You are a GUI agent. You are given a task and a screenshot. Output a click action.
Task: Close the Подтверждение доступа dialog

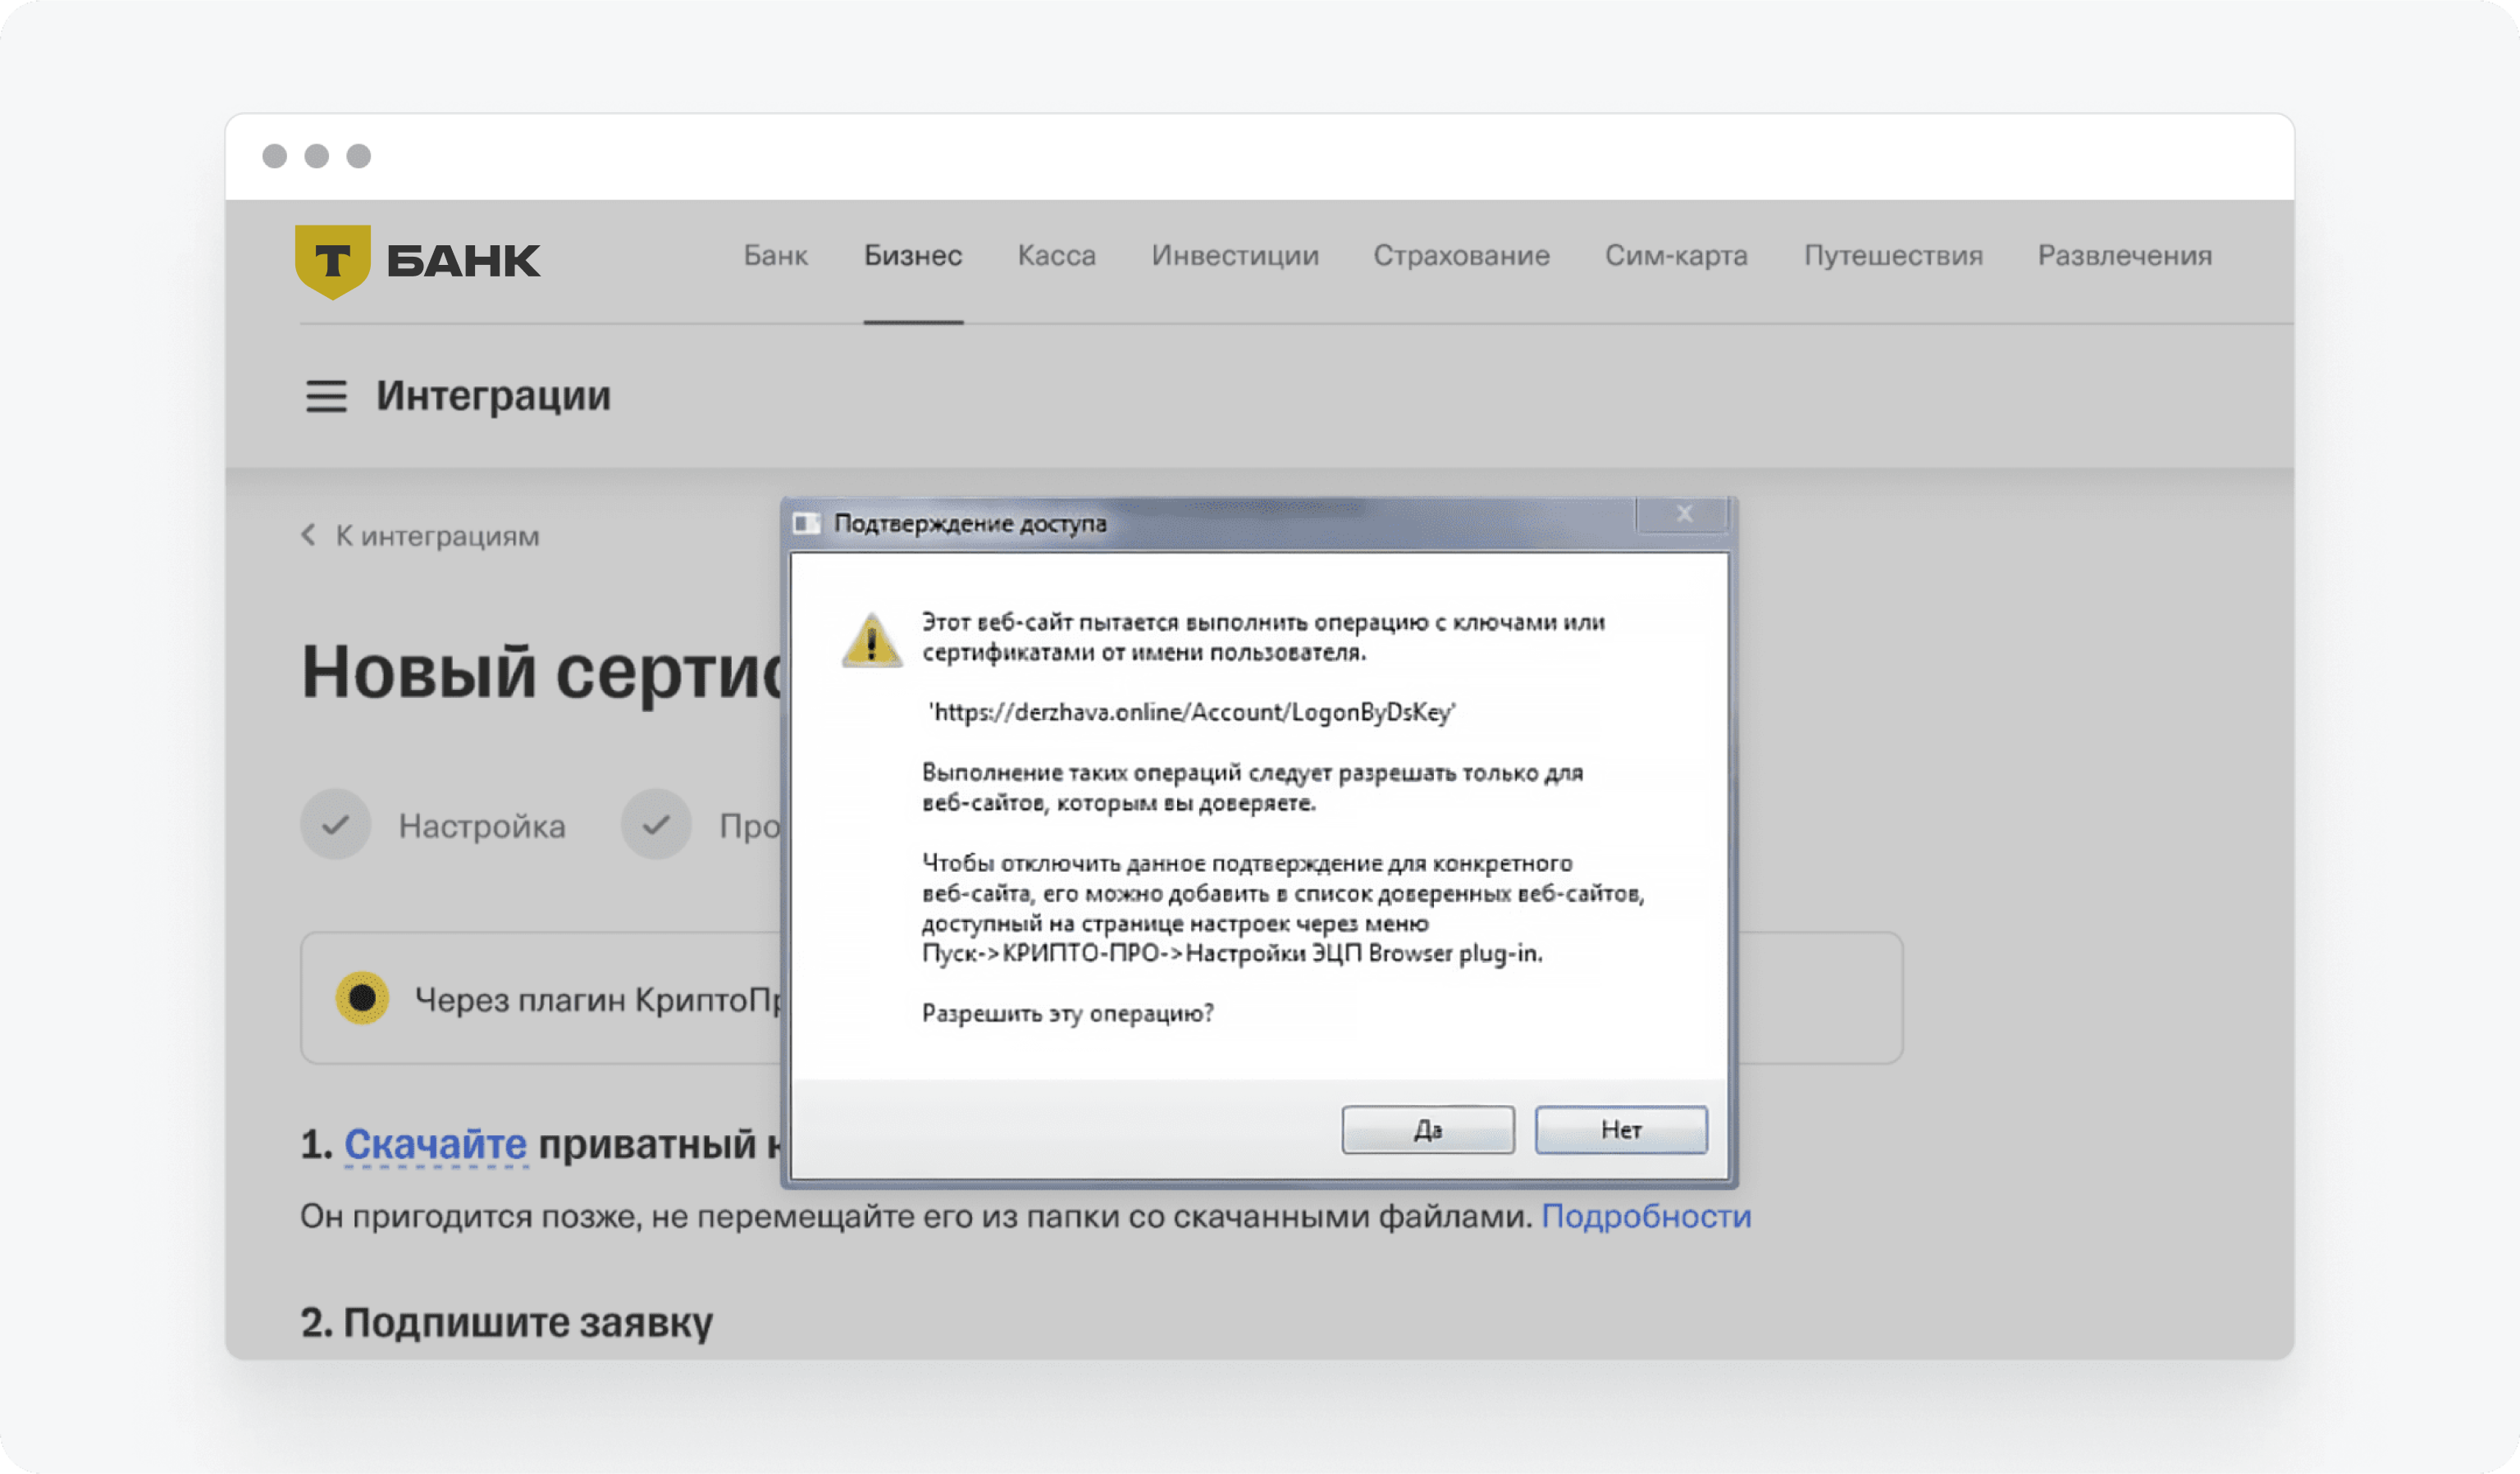pos(1684,514)
